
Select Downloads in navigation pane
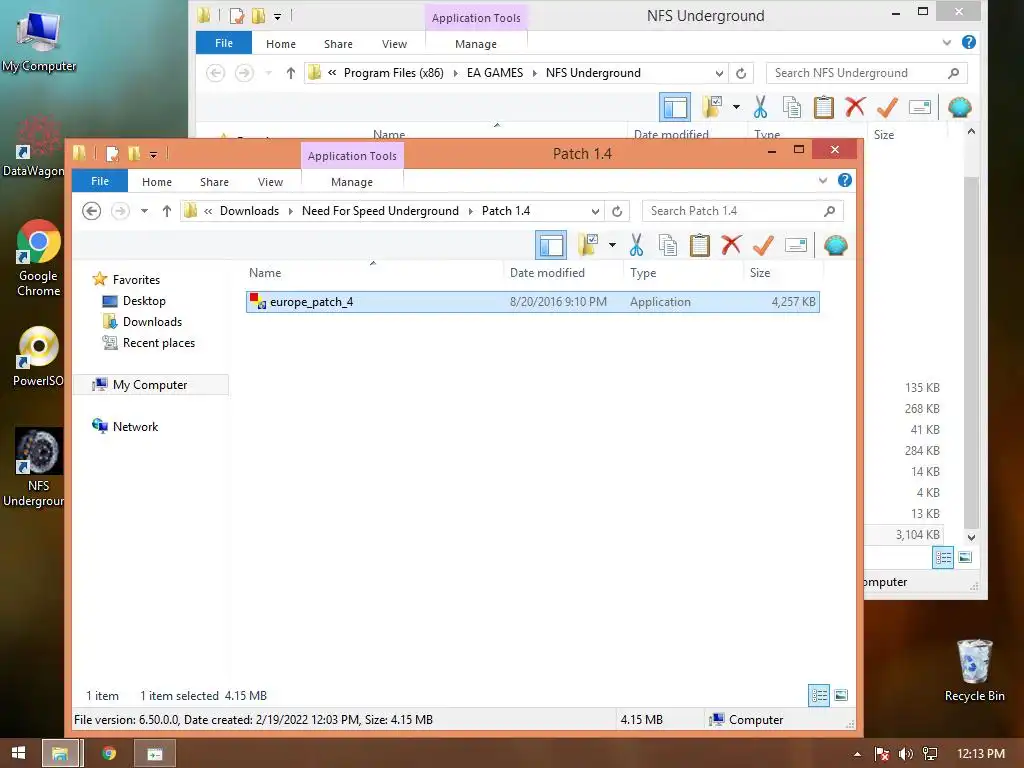tap(152, 322)
